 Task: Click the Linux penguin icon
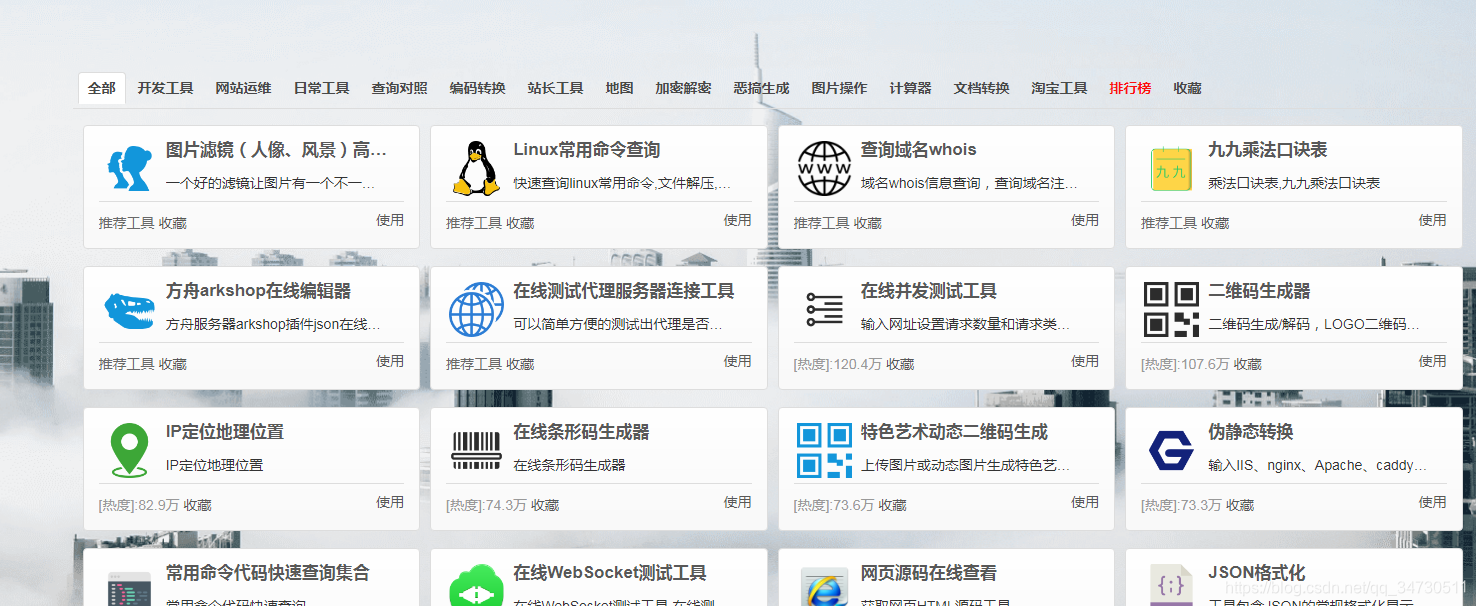point(476,168)
